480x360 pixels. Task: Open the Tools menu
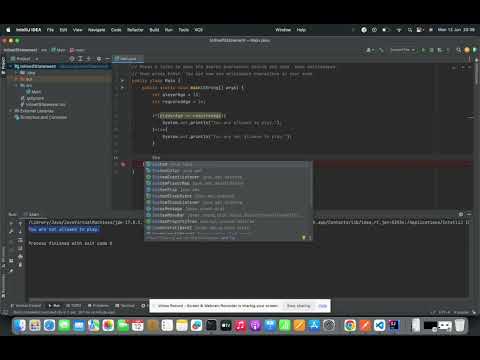pyautogui.click(x=183, y=30)
